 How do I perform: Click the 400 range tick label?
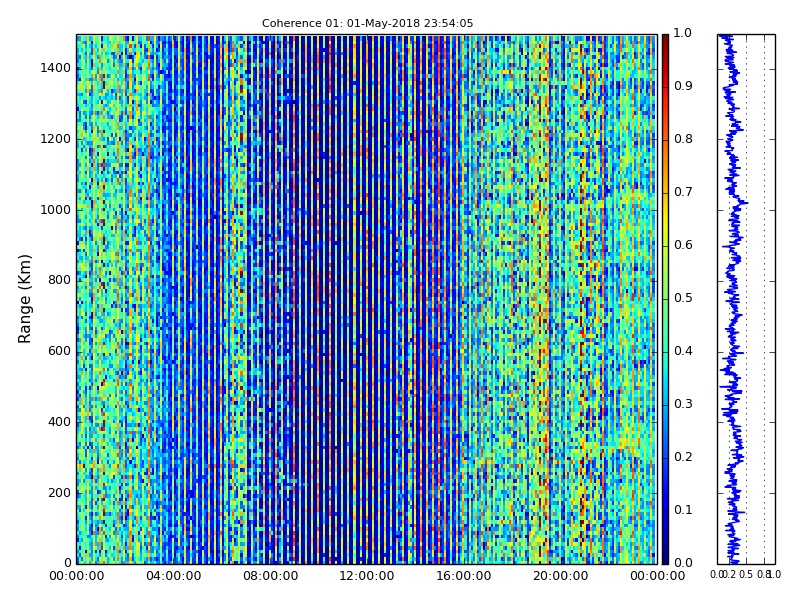coord(59,422)
